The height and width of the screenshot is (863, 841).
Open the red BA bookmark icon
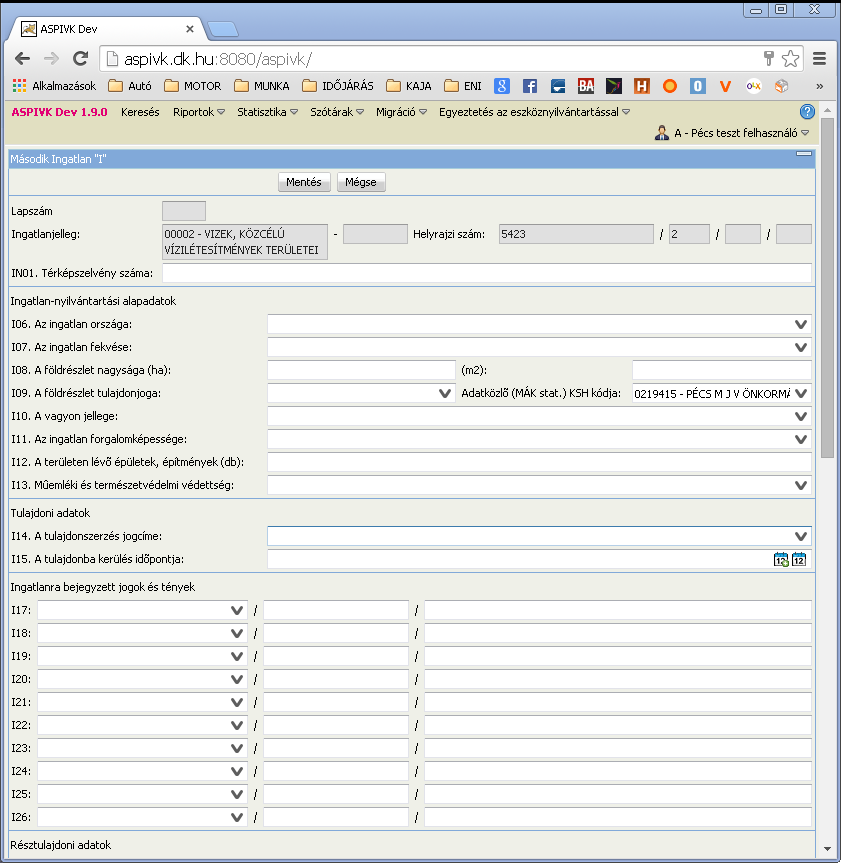[586, 86]
